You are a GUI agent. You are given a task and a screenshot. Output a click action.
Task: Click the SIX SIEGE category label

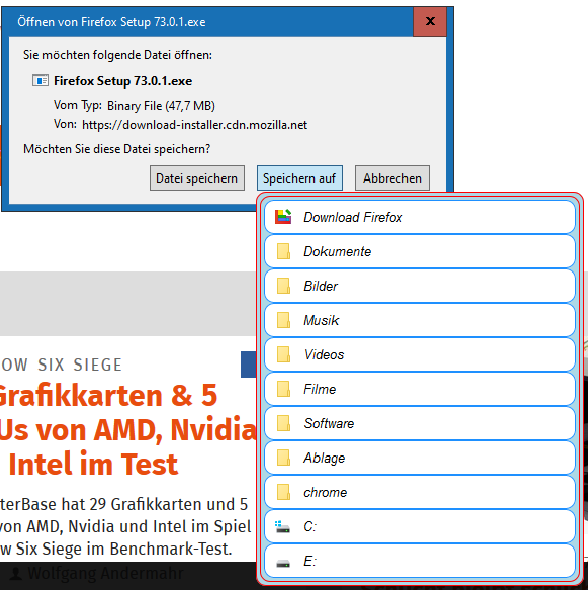pyautogui.click(x=80, y=365)
